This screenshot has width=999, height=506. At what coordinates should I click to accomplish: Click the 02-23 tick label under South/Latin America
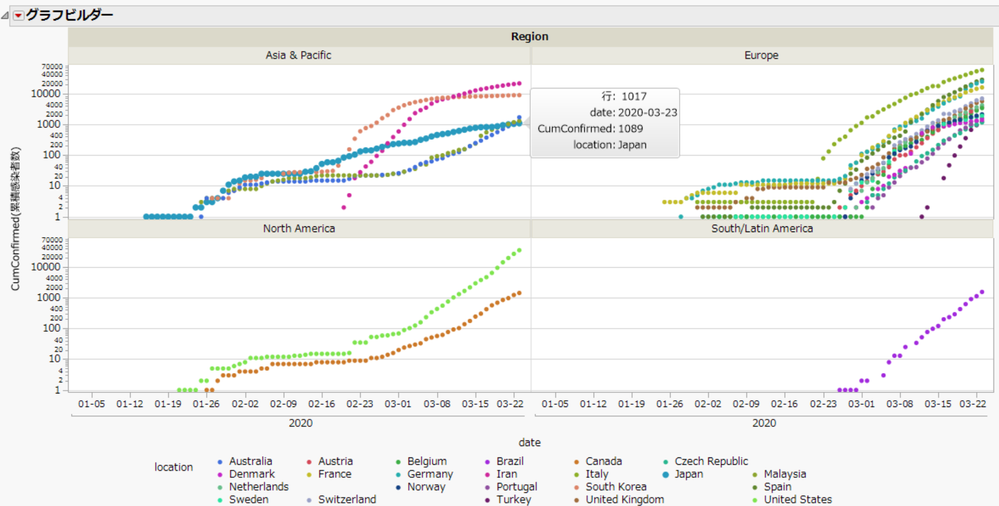(x=823, y=404)
